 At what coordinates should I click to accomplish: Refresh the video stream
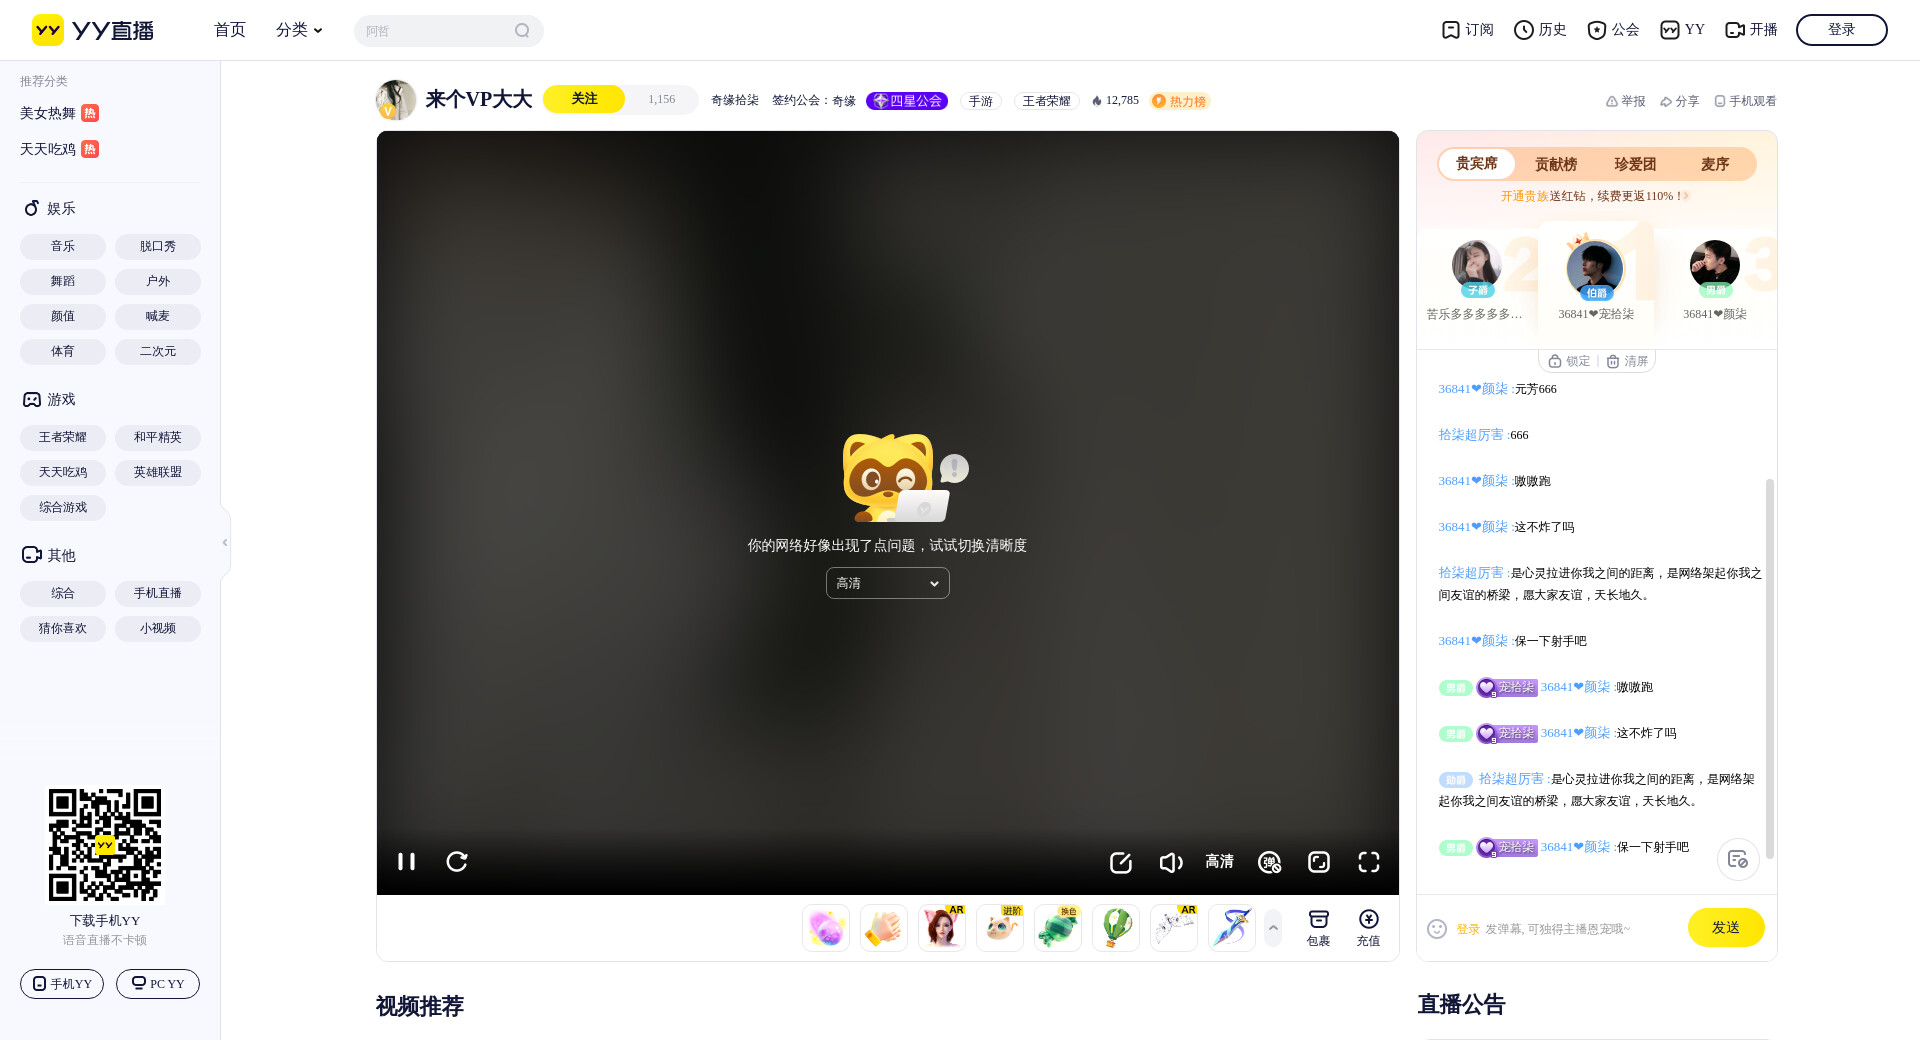pyautogui.click(x=457, y=861)
